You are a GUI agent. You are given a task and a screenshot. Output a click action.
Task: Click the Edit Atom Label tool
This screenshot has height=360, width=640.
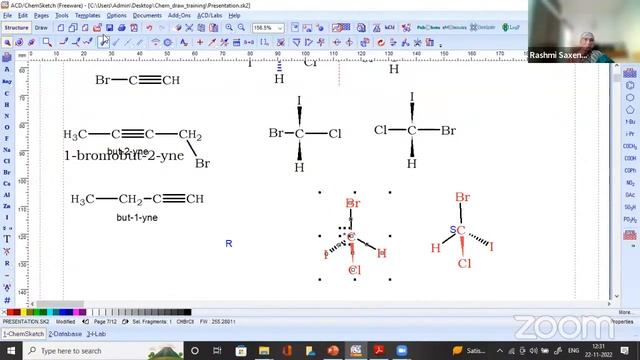(184, 42)
